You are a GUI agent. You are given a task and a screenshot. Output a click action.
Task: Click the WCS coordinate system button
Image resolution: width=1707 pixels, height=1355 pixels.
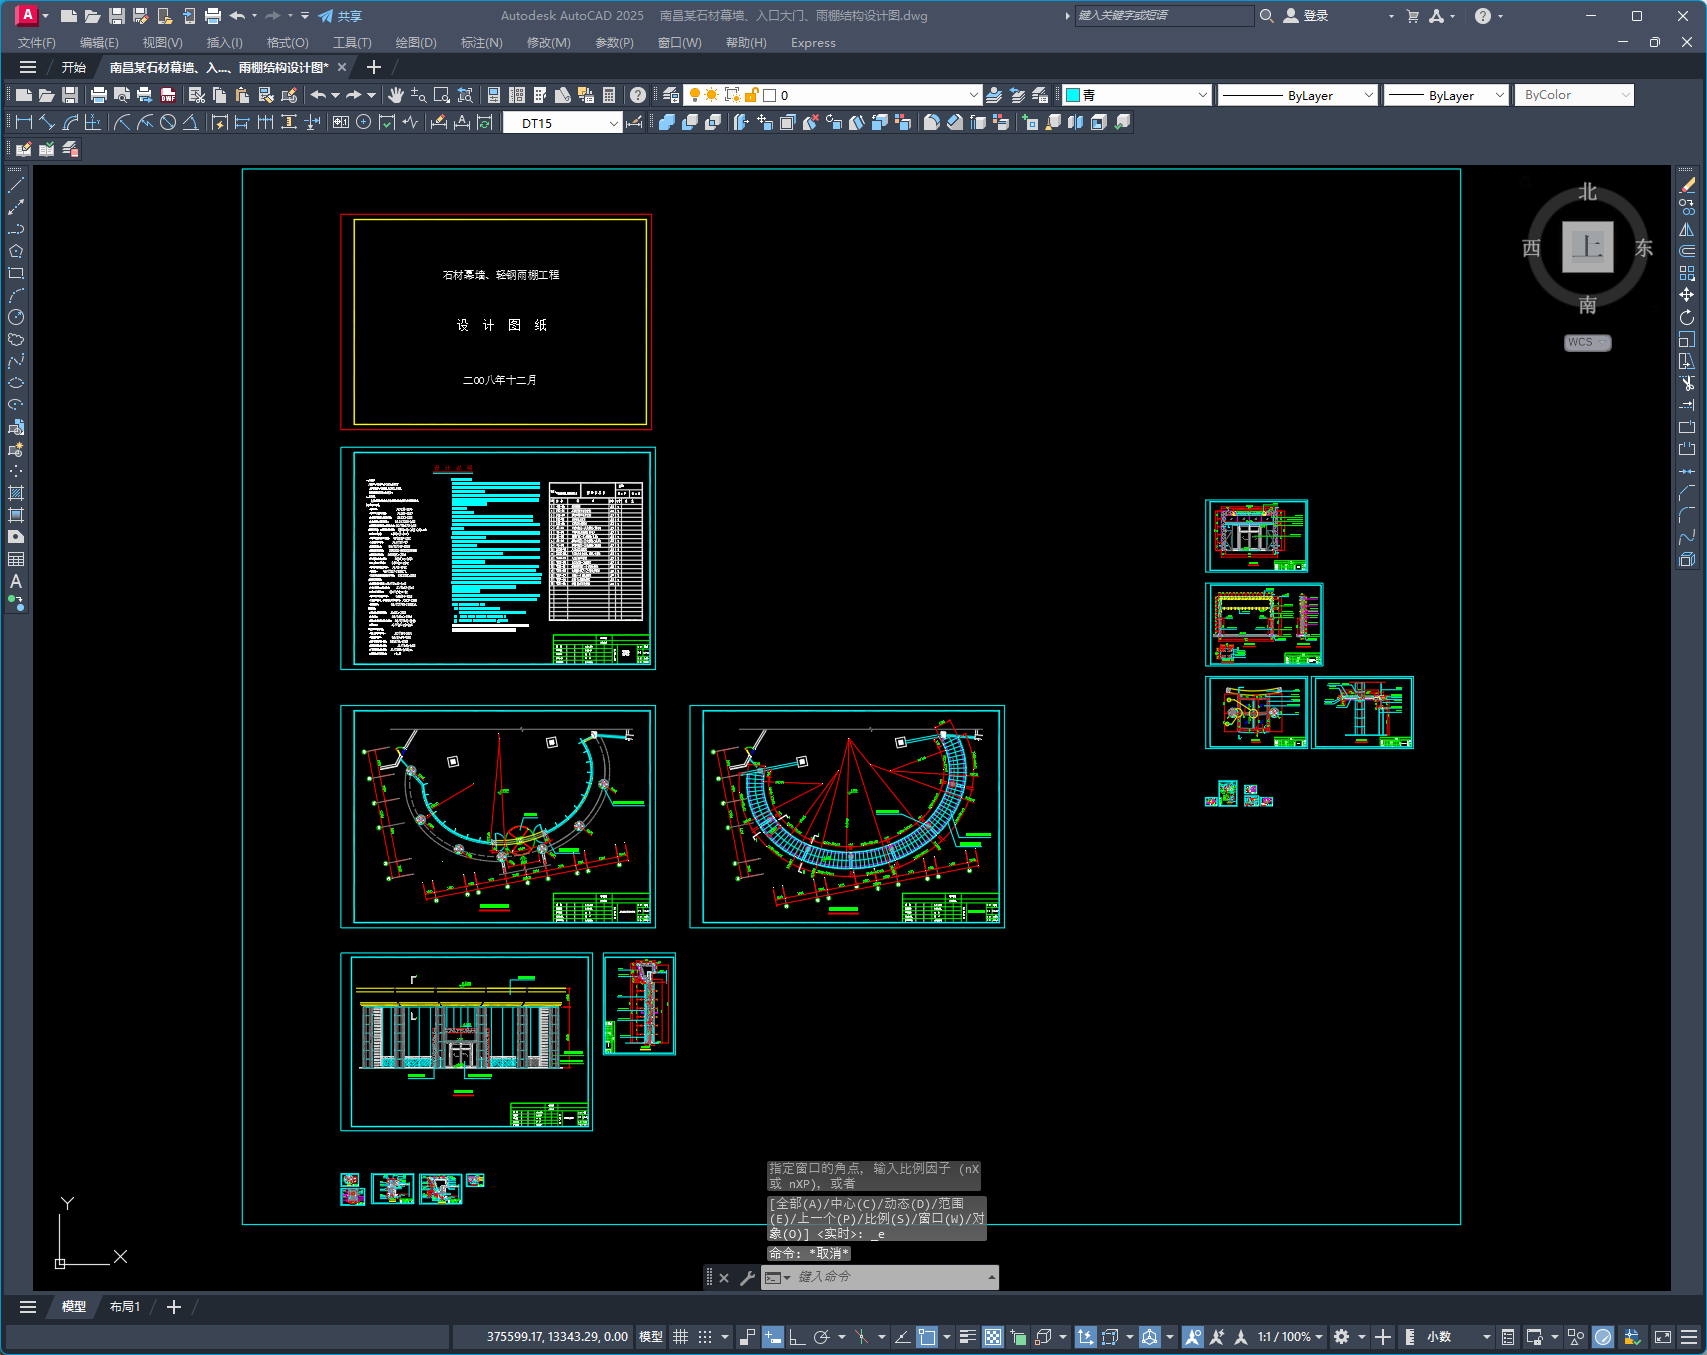(1587, 342)
